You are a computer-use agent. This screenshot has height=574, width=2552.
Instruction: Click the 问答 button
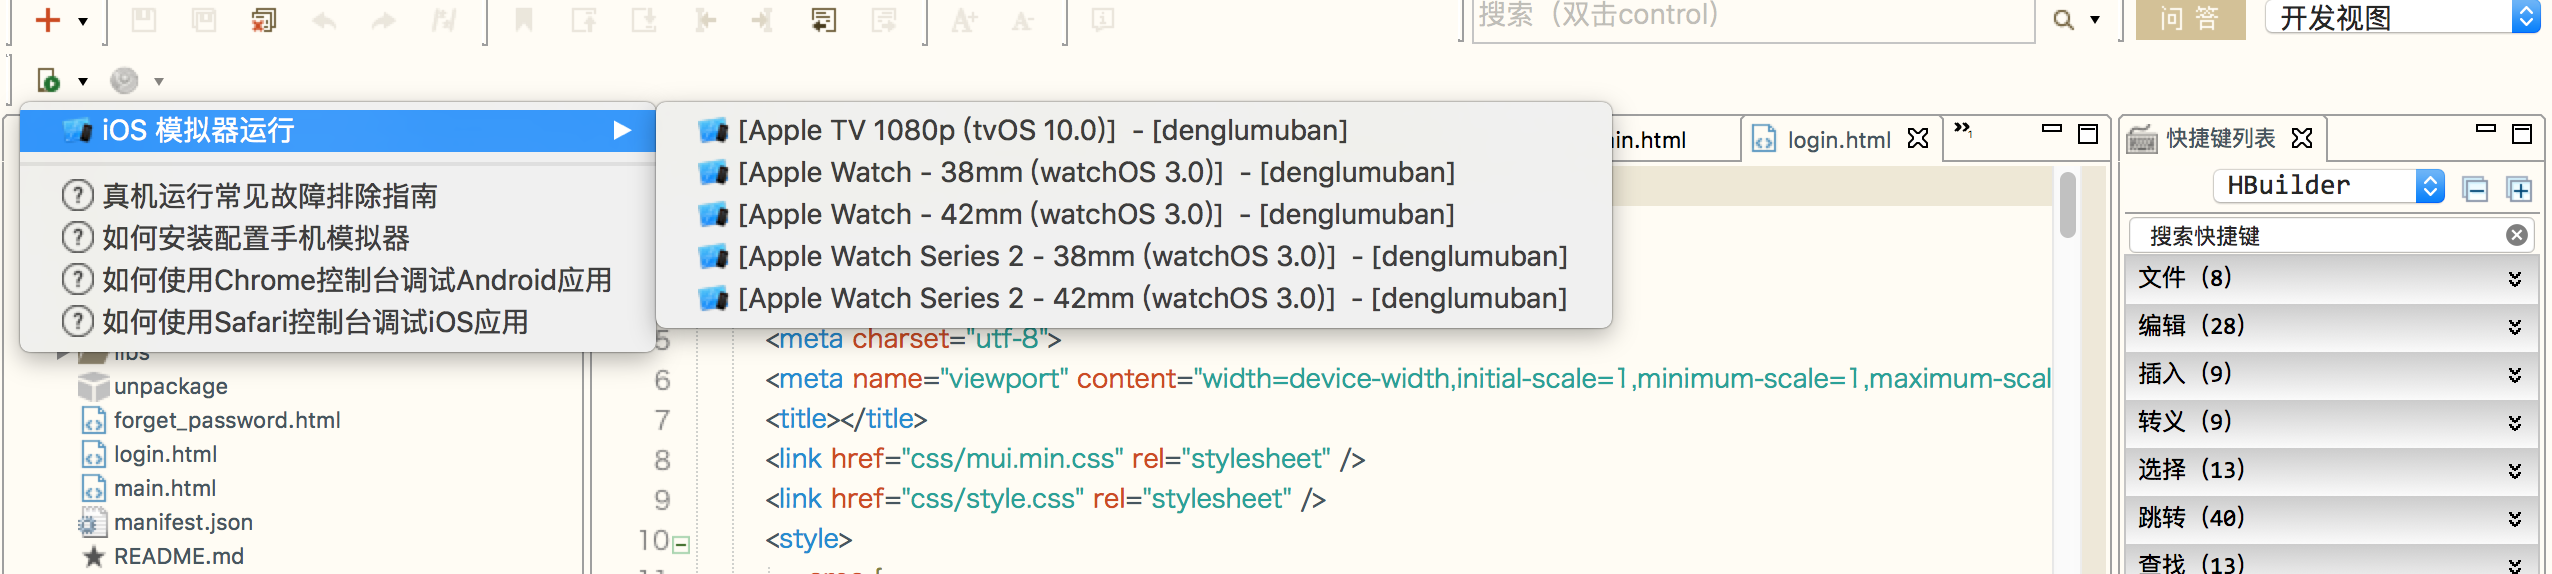(x=2189, y=19)
